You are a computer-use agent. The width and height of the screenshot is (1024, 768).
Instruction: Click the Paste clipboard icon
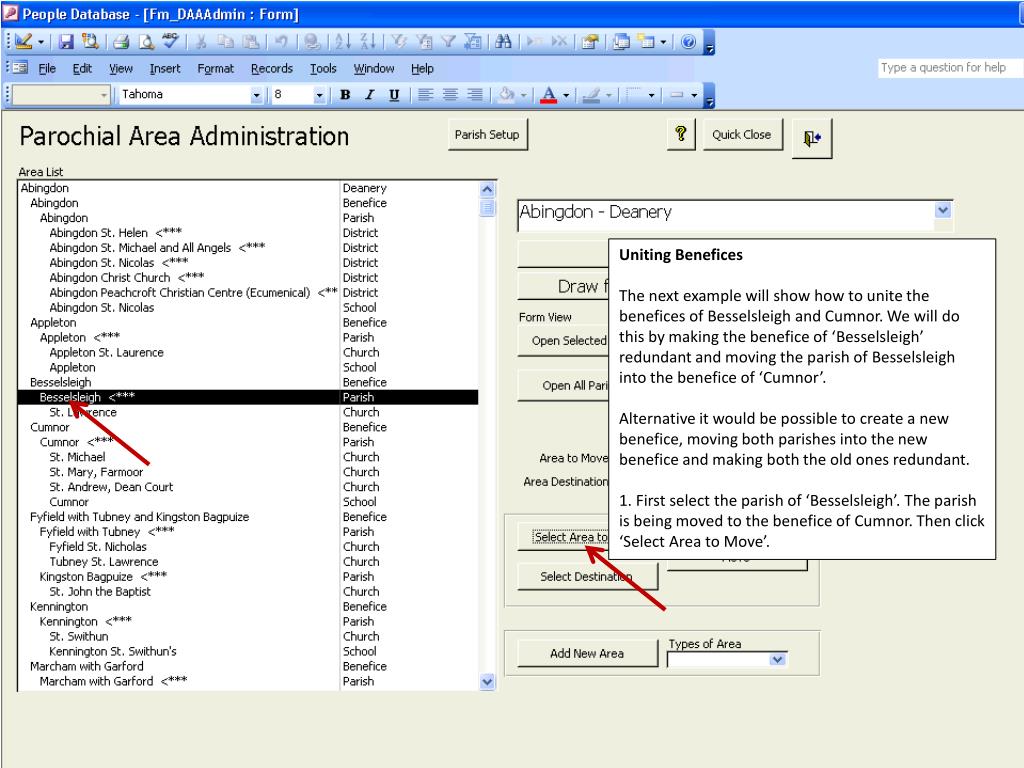[250, 42]
